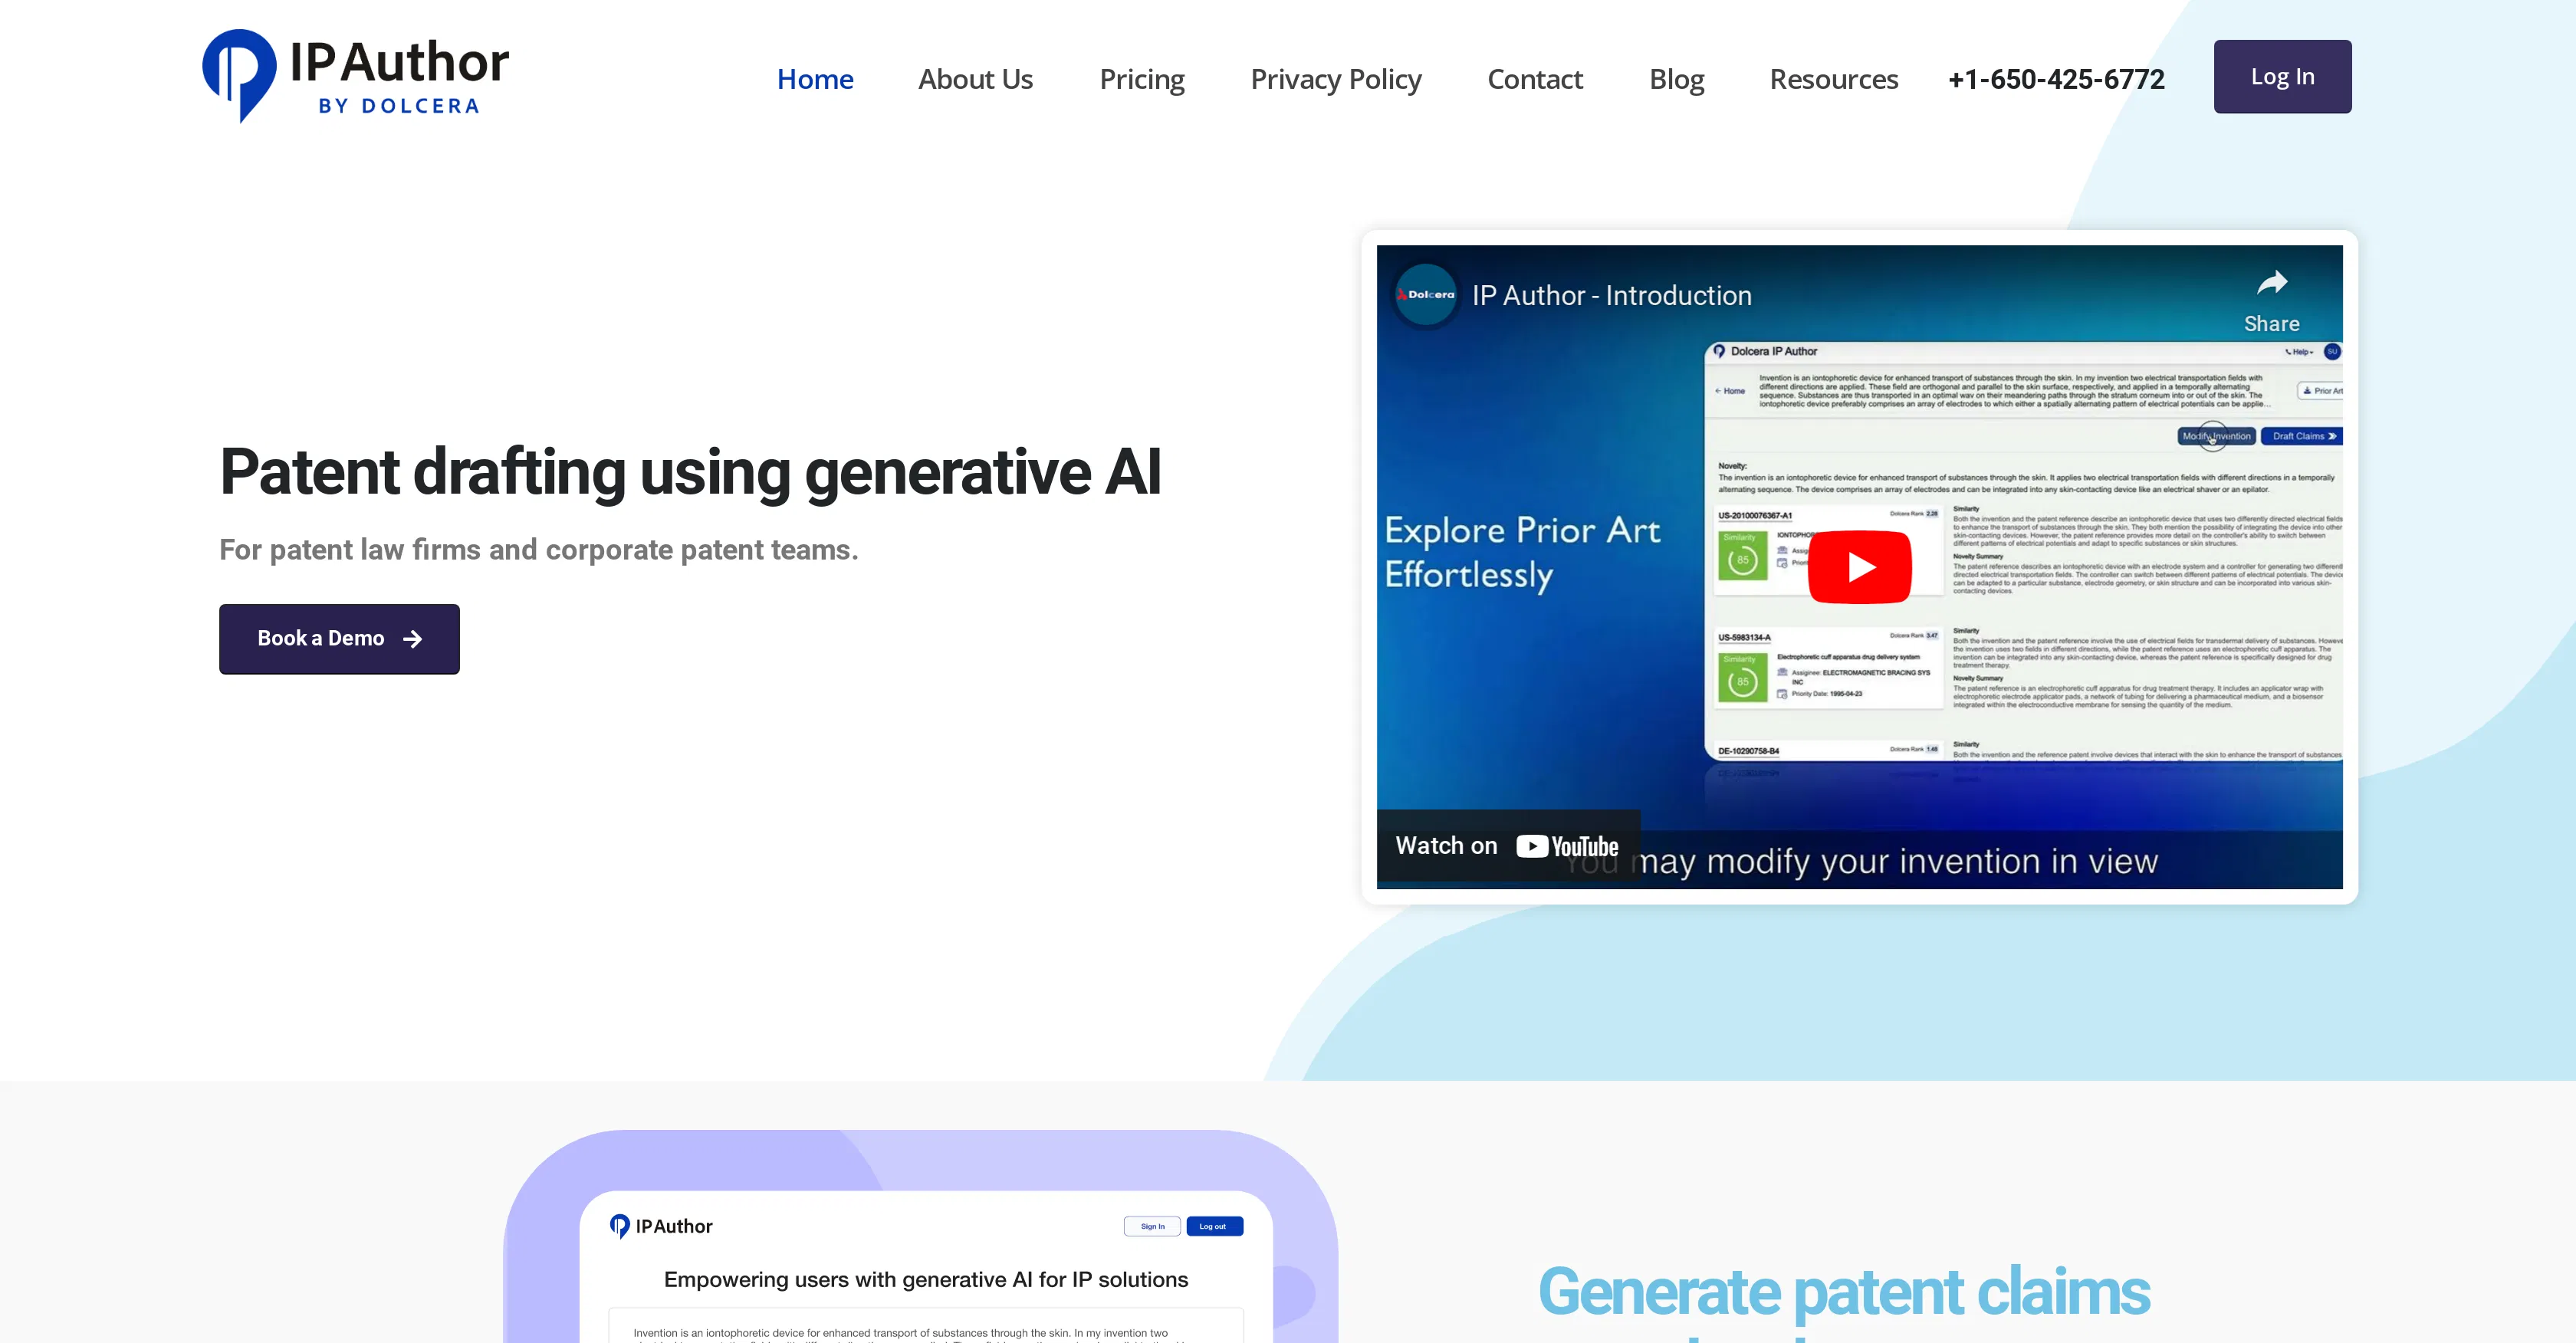The image size is (2576, 1343).
Task: Click the SU profile avatar in the app header
Action: [2331, 351]
